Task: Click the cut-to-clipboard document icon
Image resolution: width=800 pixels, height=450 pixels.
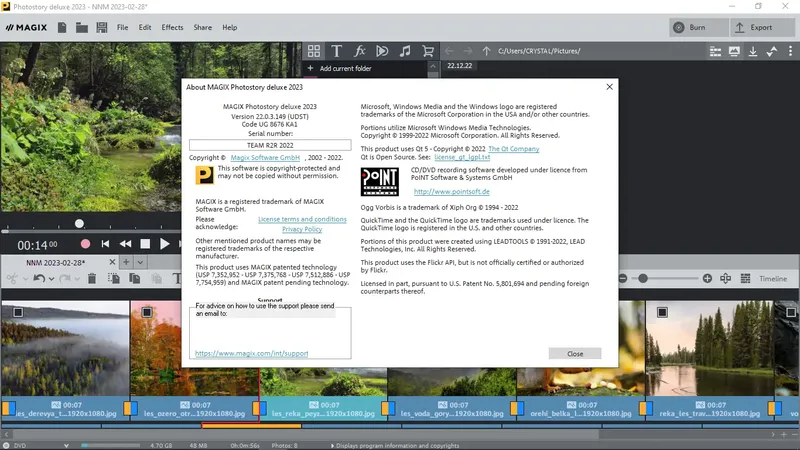Action: pyautogui.click(x=114, y=279)
